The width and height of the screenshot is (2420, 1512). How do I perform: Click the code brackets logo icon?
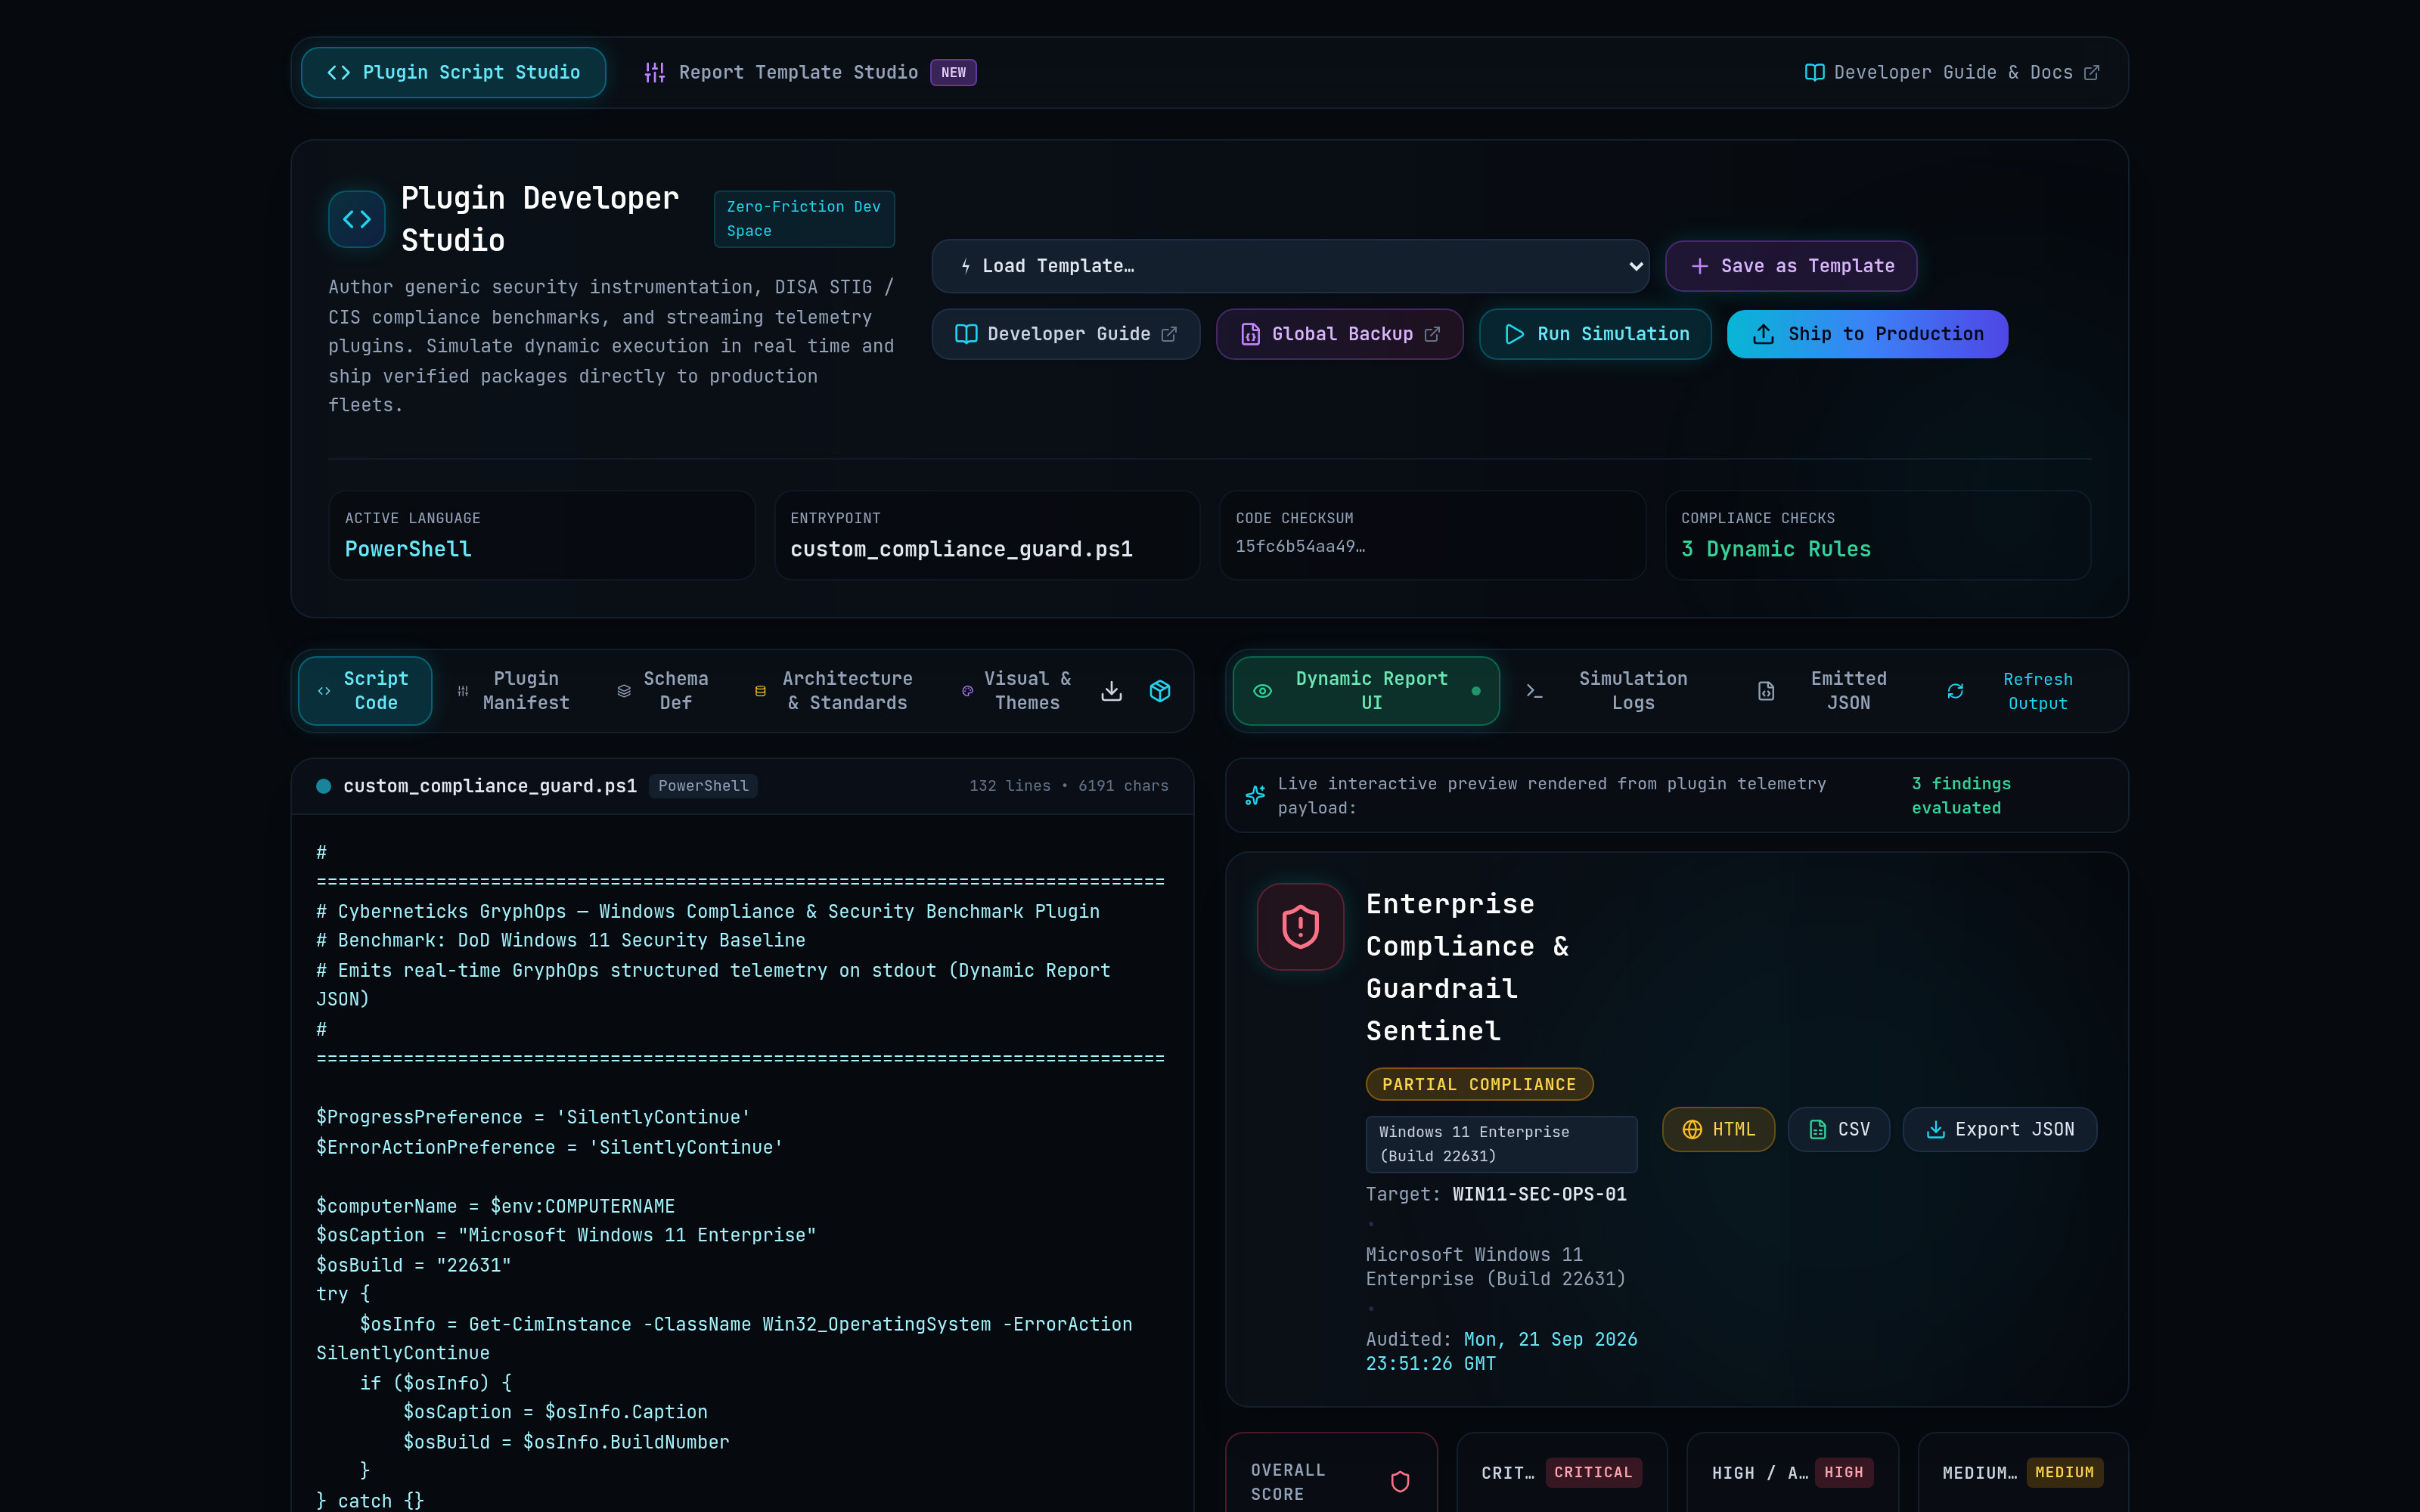click(357, 219)
